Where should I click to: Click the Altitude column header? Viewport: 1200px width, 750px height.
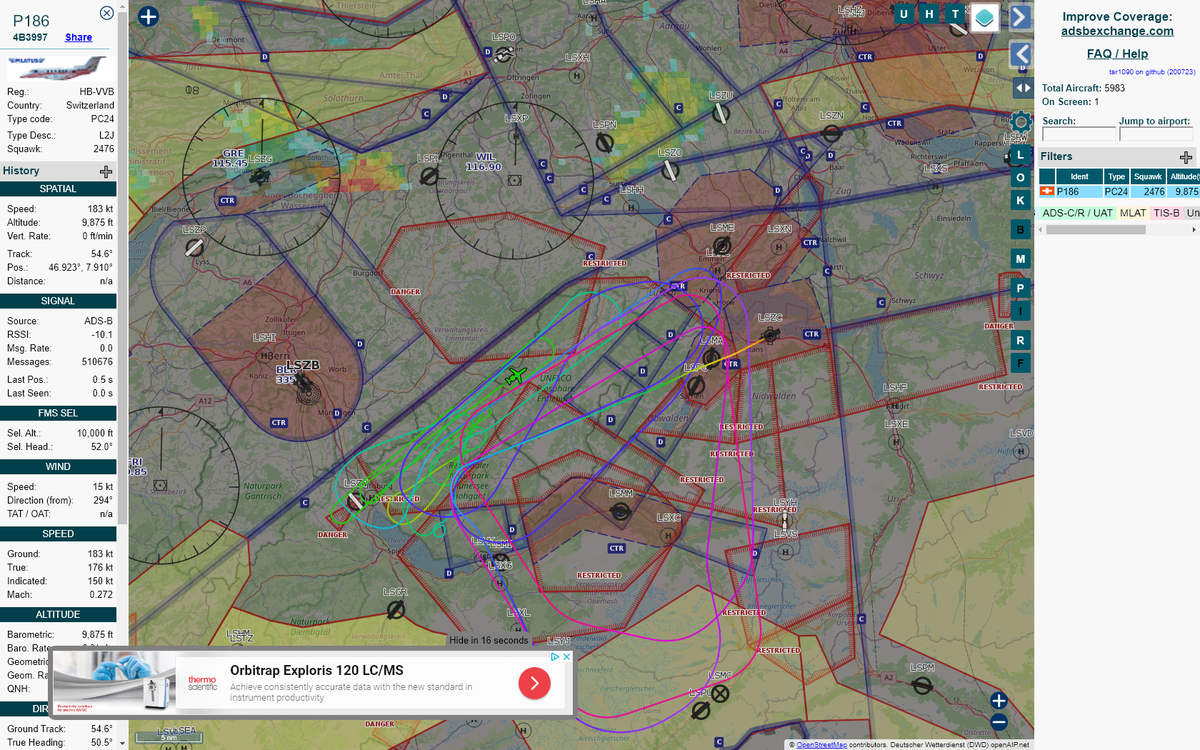1182,176
